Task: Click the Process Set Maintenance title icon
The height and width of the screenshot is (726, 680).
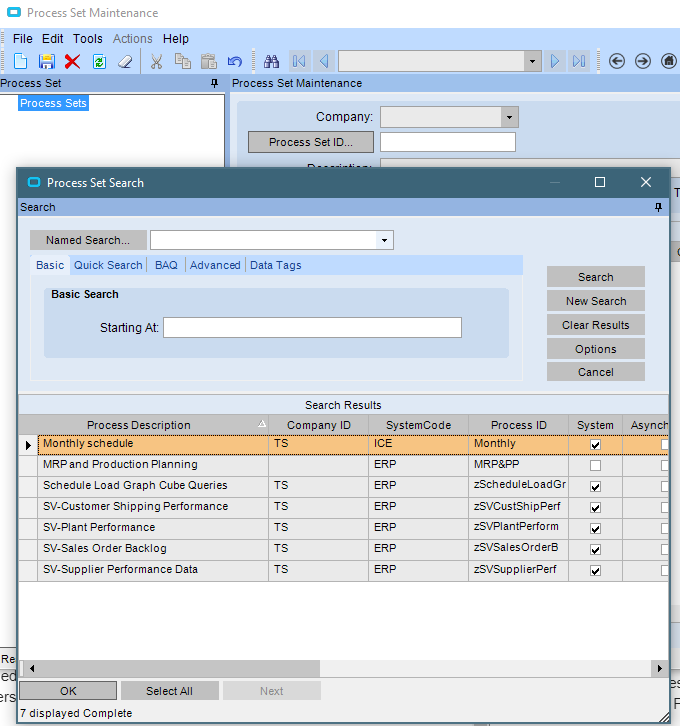Action: (x=14, y=13)
